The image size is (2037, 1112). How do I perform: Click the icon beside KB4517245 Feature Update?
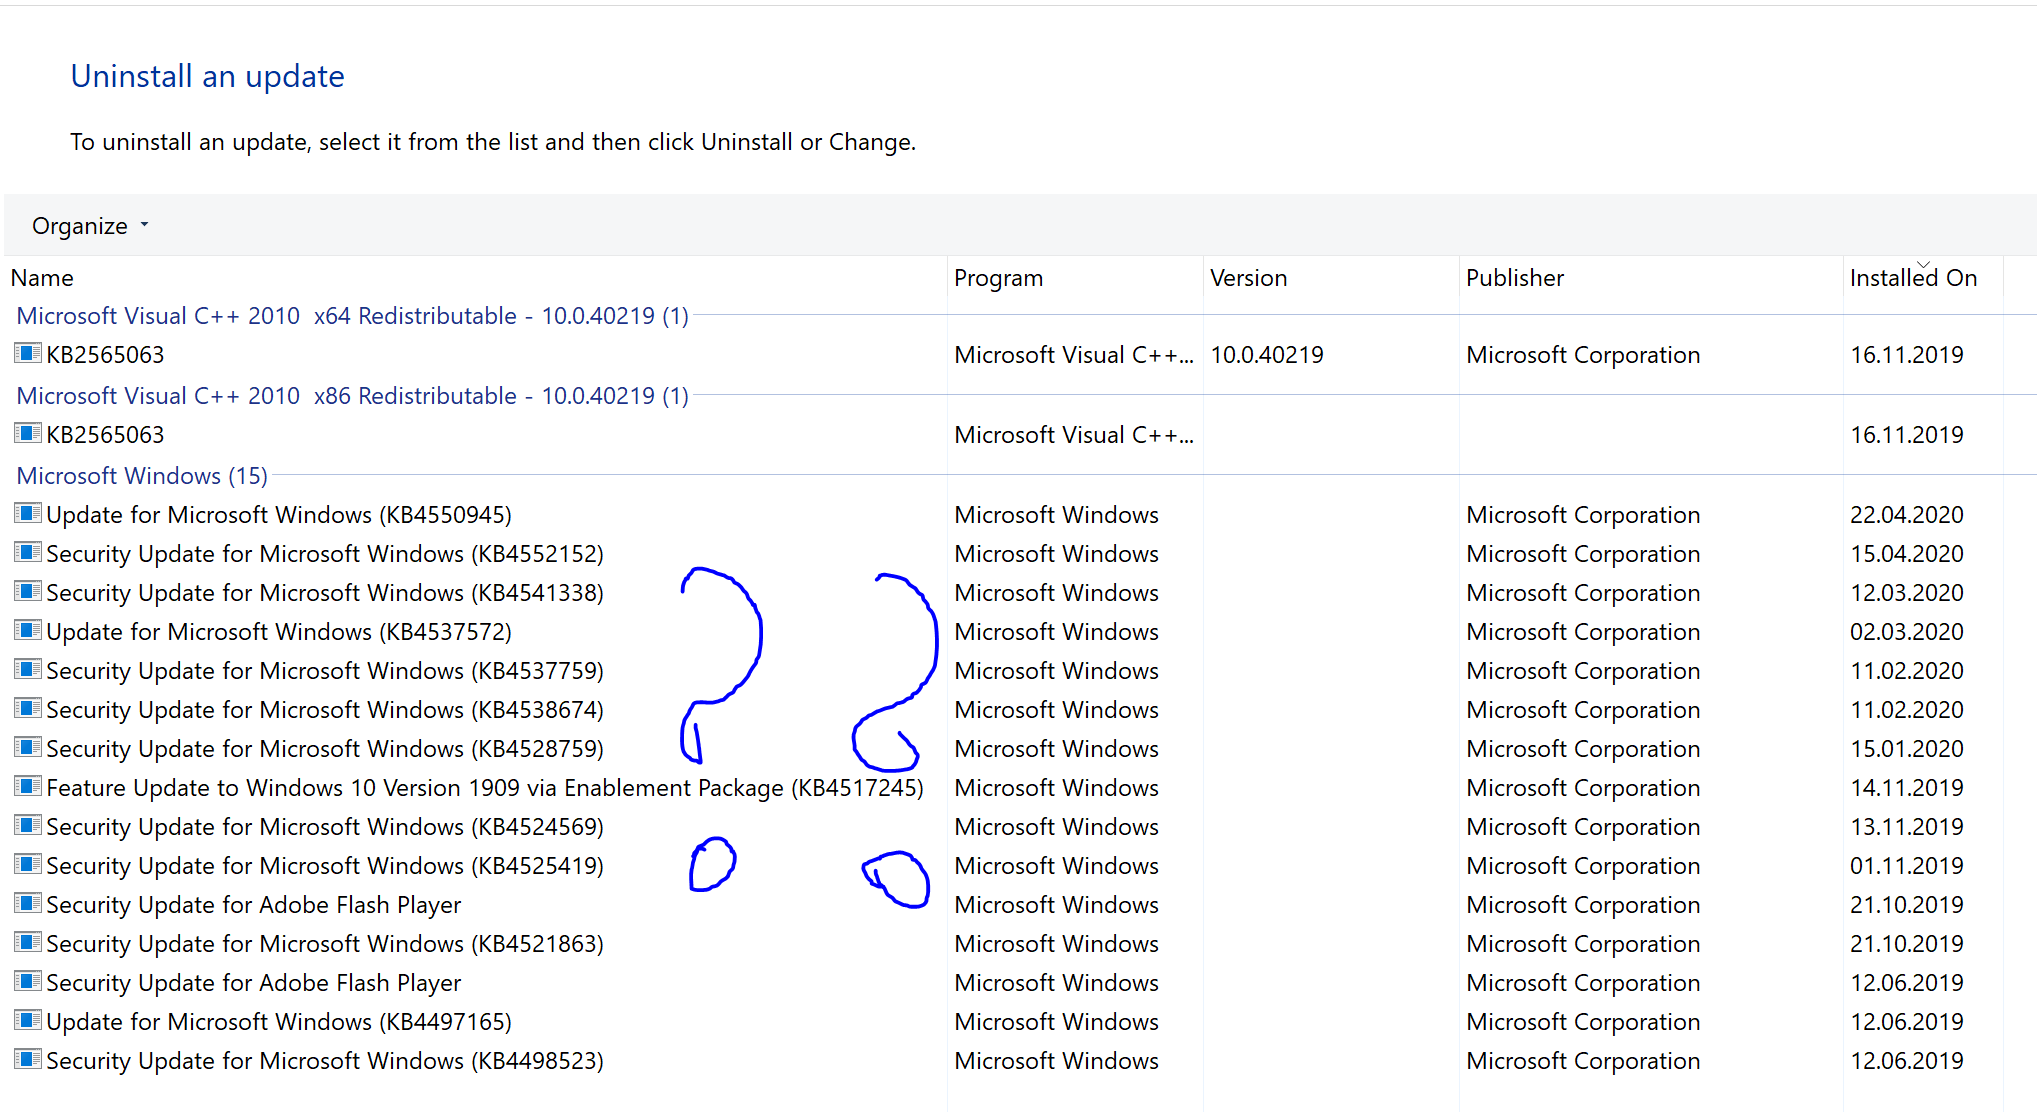point(28,787)
